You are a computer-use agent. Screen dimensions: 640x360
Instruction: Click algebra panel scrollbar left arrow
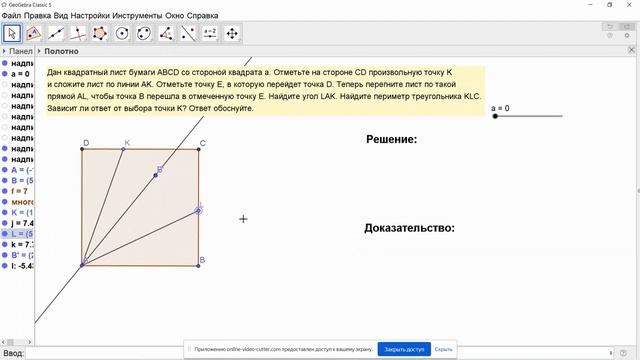point(3,342)
